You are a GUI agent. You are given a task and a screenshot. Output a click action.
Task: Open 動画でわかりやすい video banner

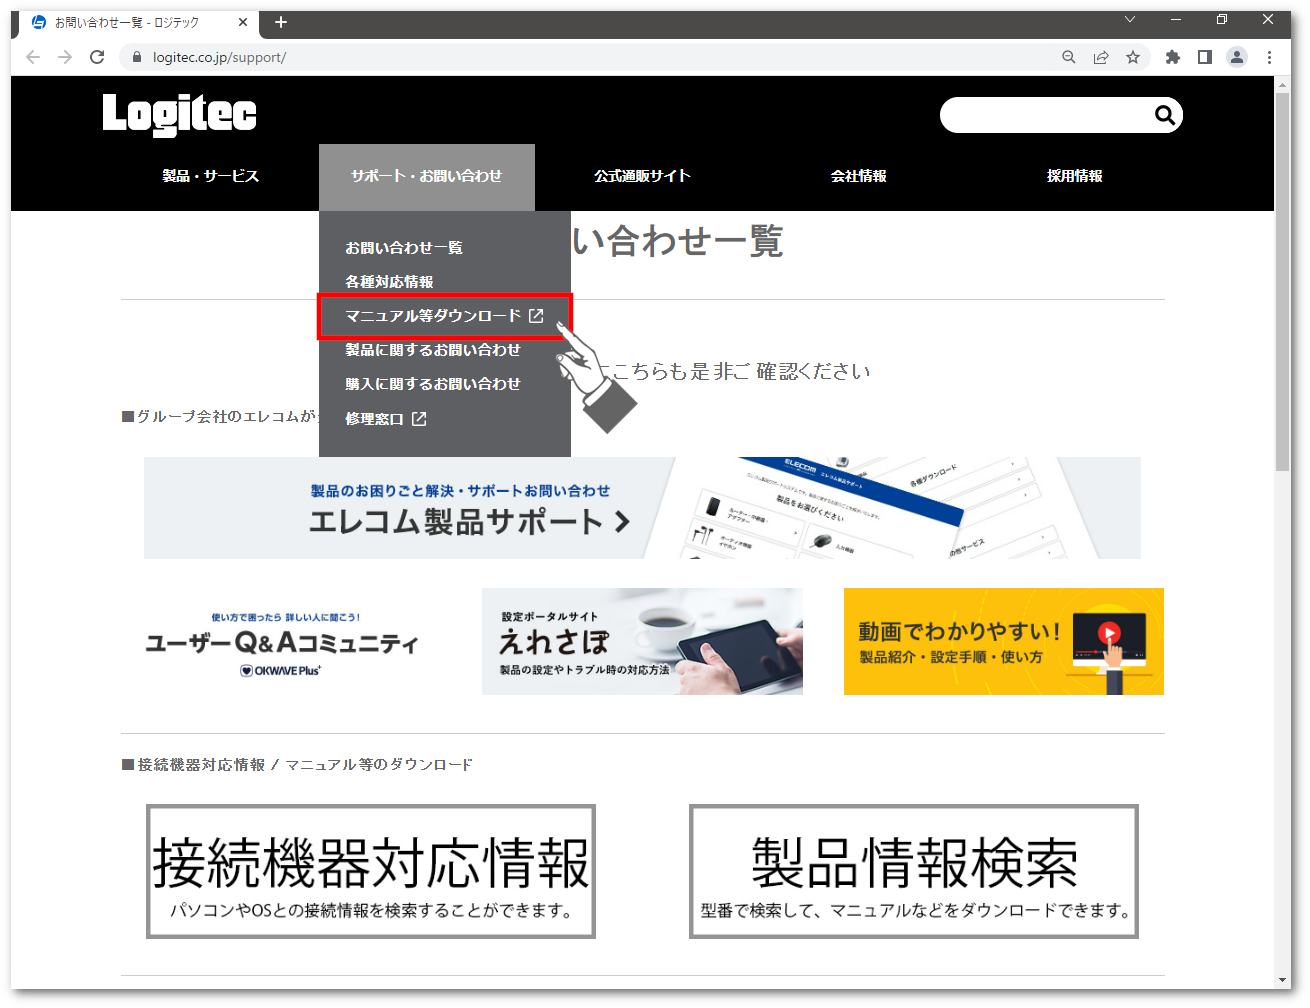tap(1004, 642)
